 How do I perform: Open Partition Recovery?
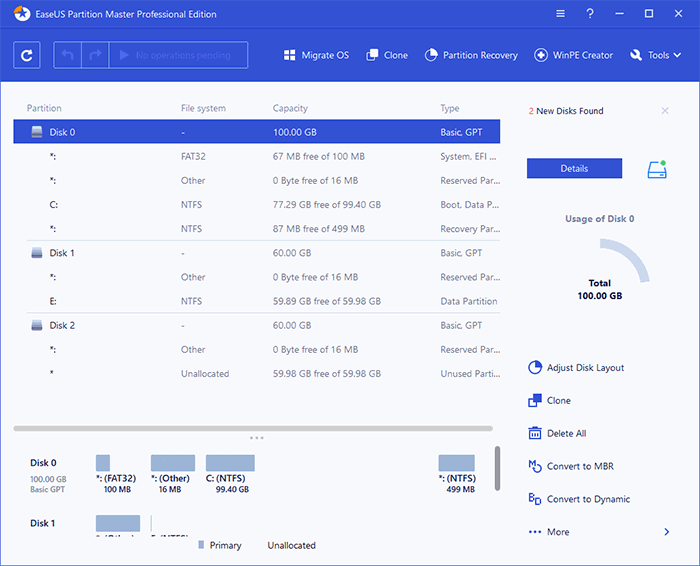click(471, 55)
